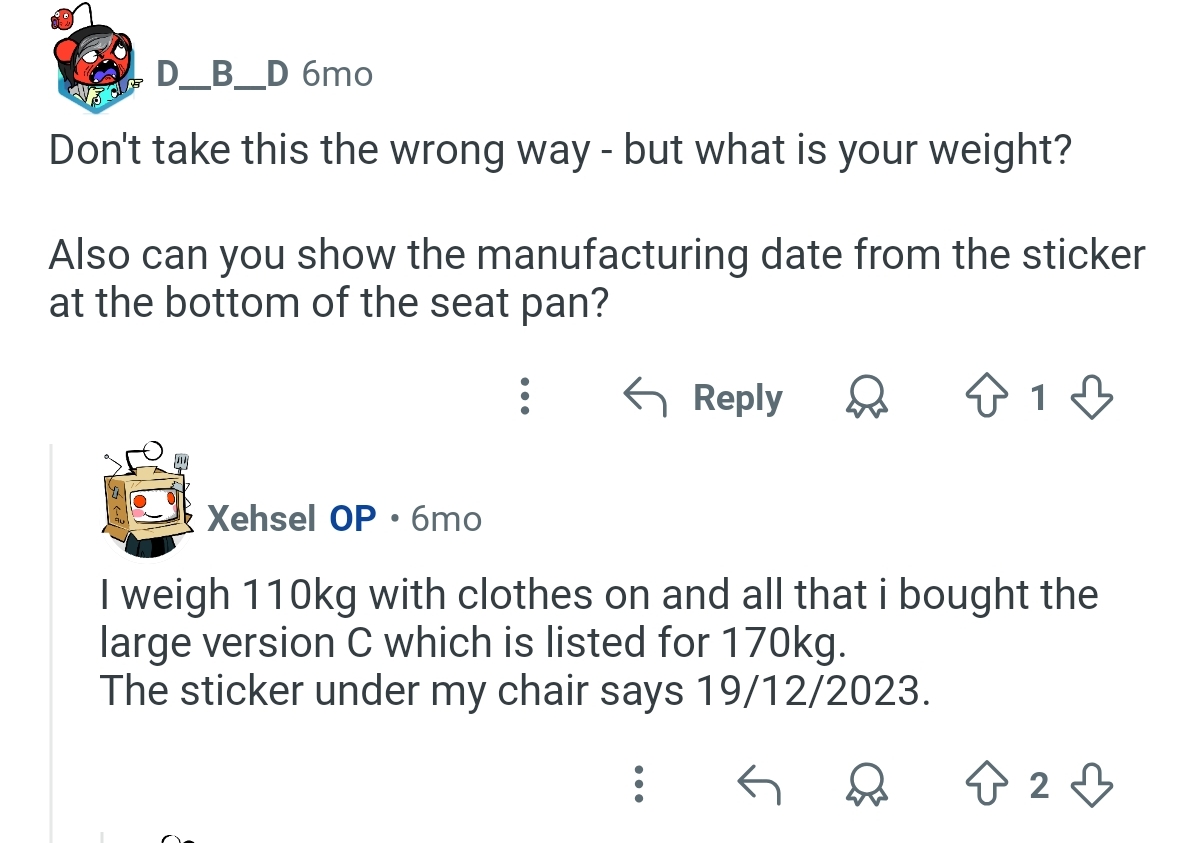Click the OP badge next to Xehsel

(x=353, y=518)
